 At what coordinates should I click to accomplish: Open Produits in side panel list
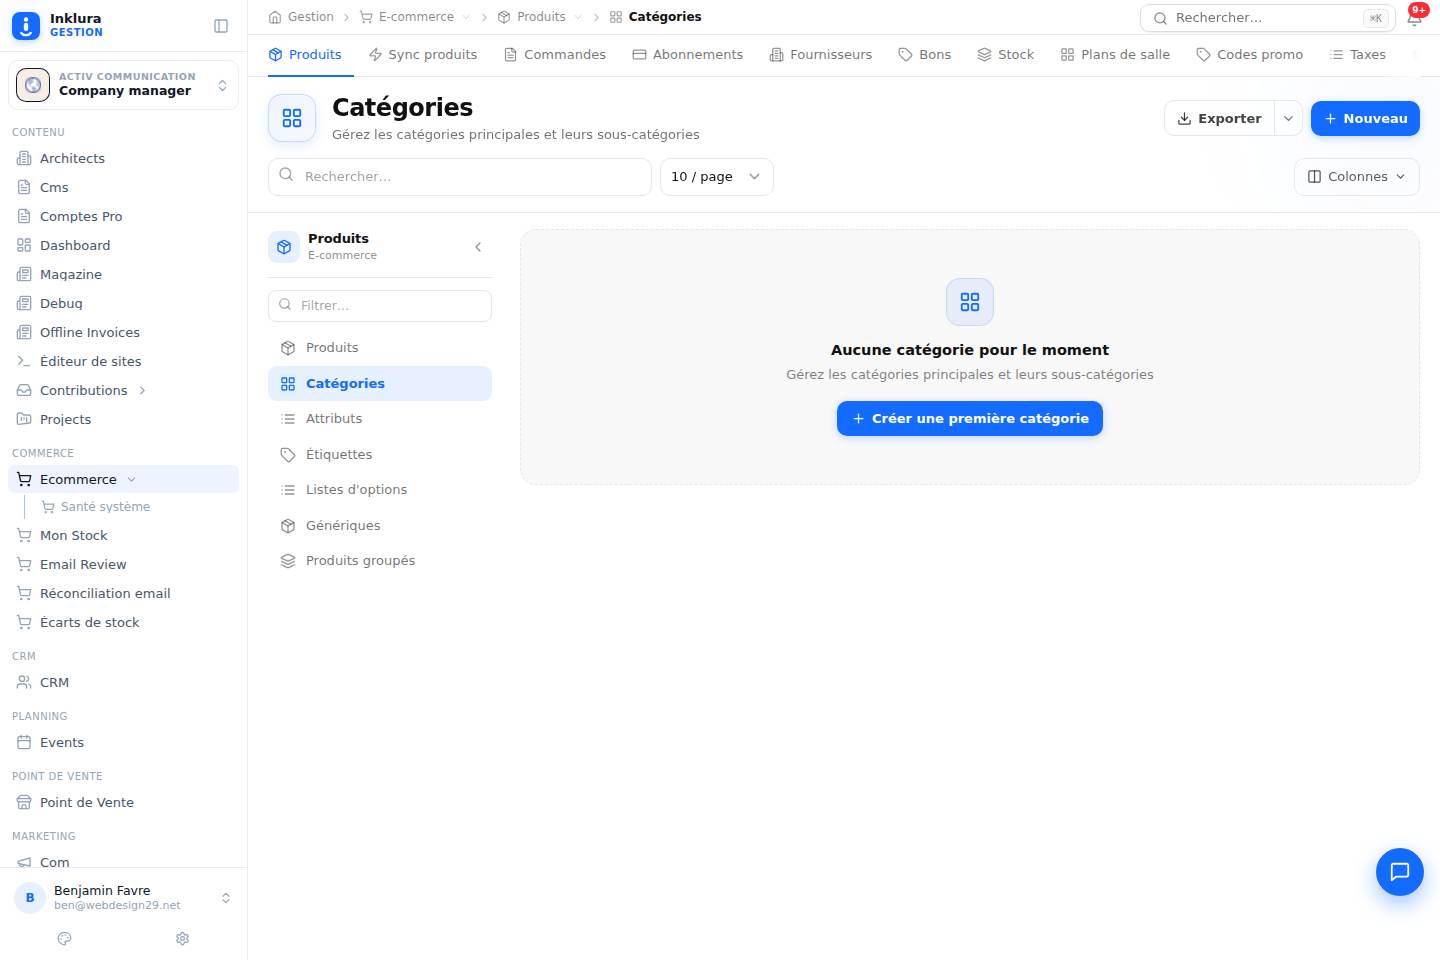tap(380, 348)
